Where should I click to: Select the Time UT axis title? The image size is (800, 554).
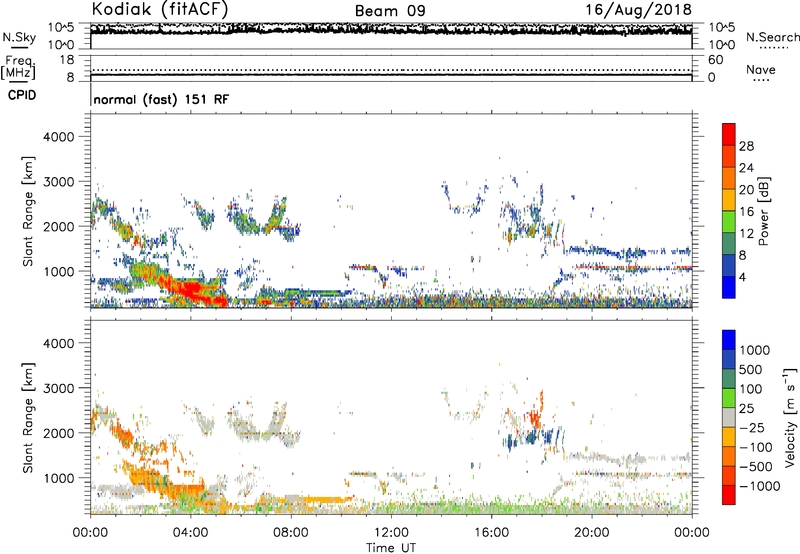pos(391,548)
